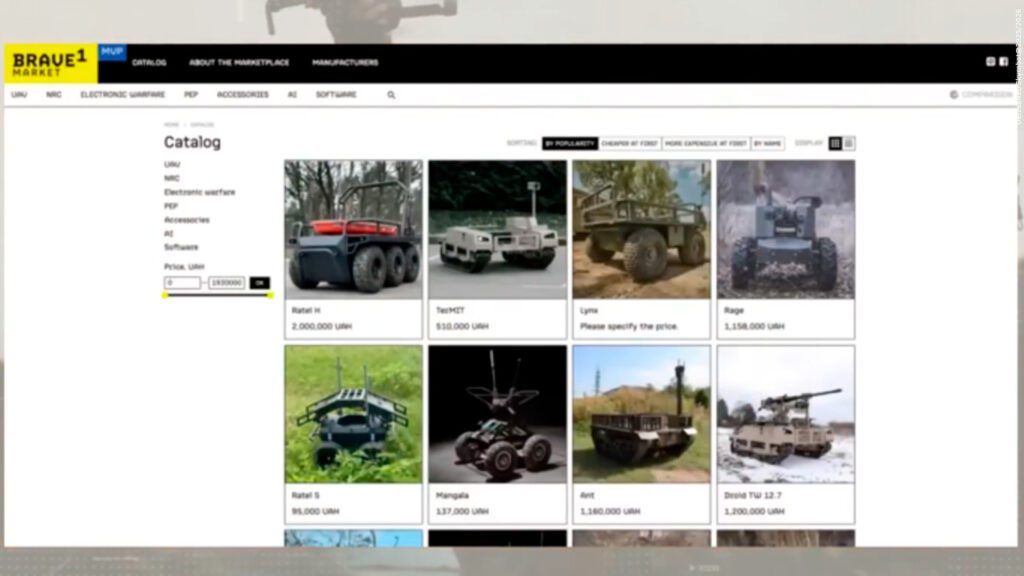Viewport: 1024px width, 576px height.
Task: Switch to list display view
Action: (849, 143)
